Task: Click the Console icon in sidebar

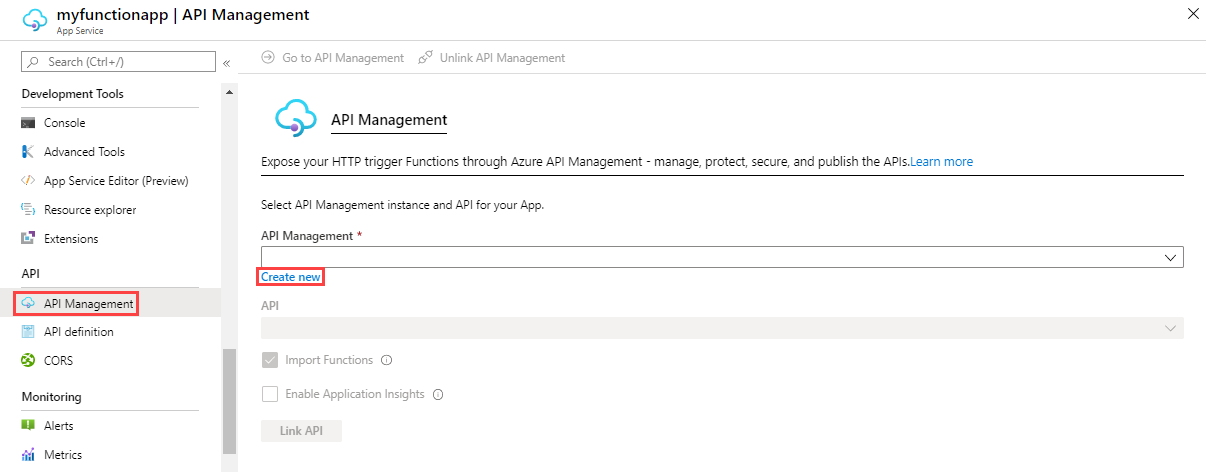Action: (x=28, y=123)
